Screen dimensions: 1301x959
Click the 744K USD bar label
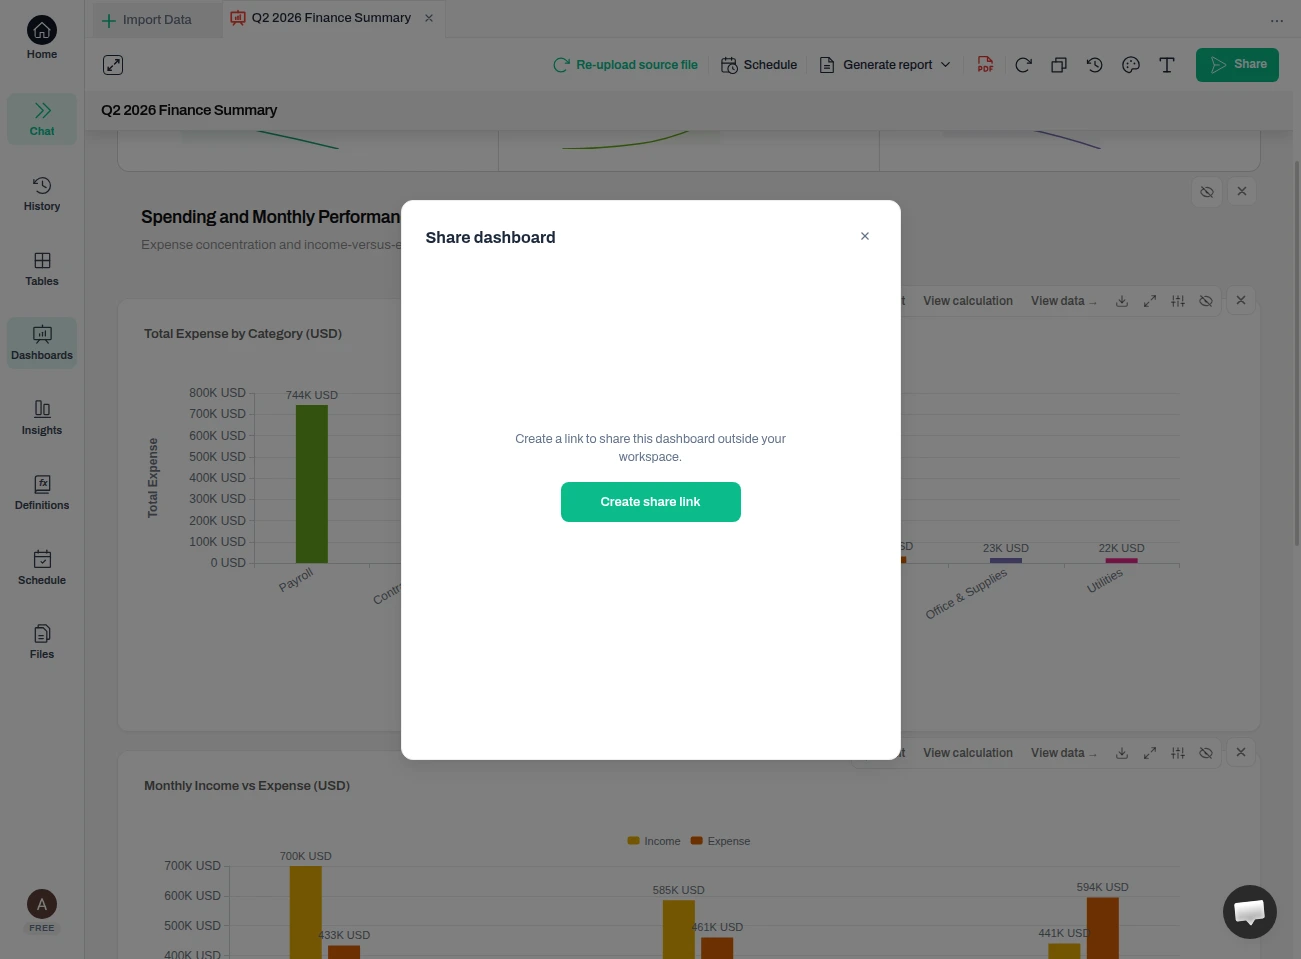[312, 395]
